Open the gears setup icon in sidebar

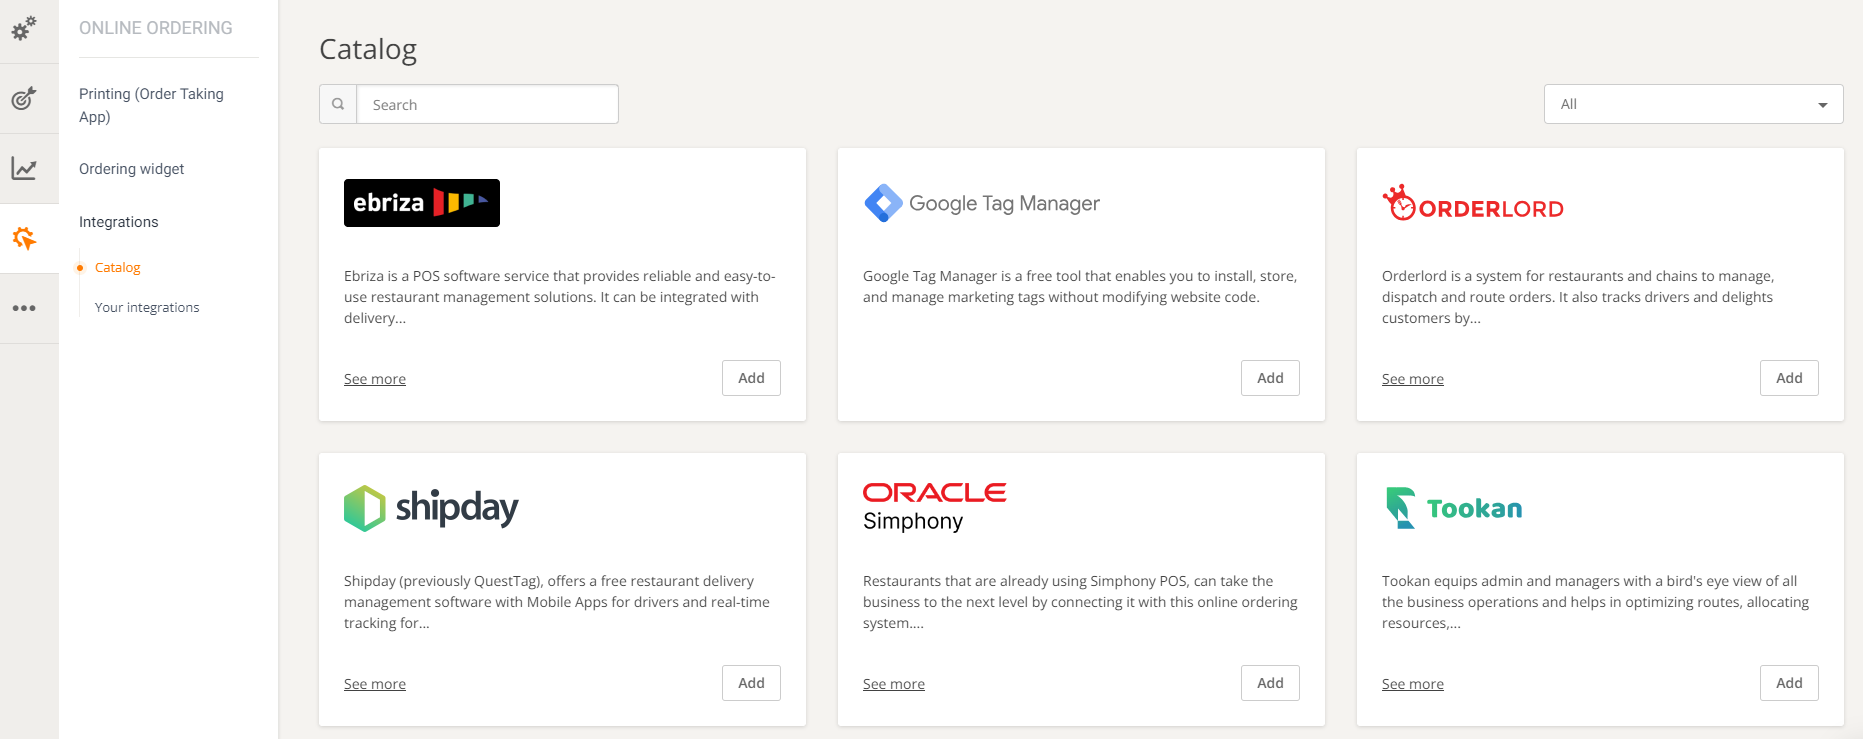pyautogui.click(x=24, y=28)
